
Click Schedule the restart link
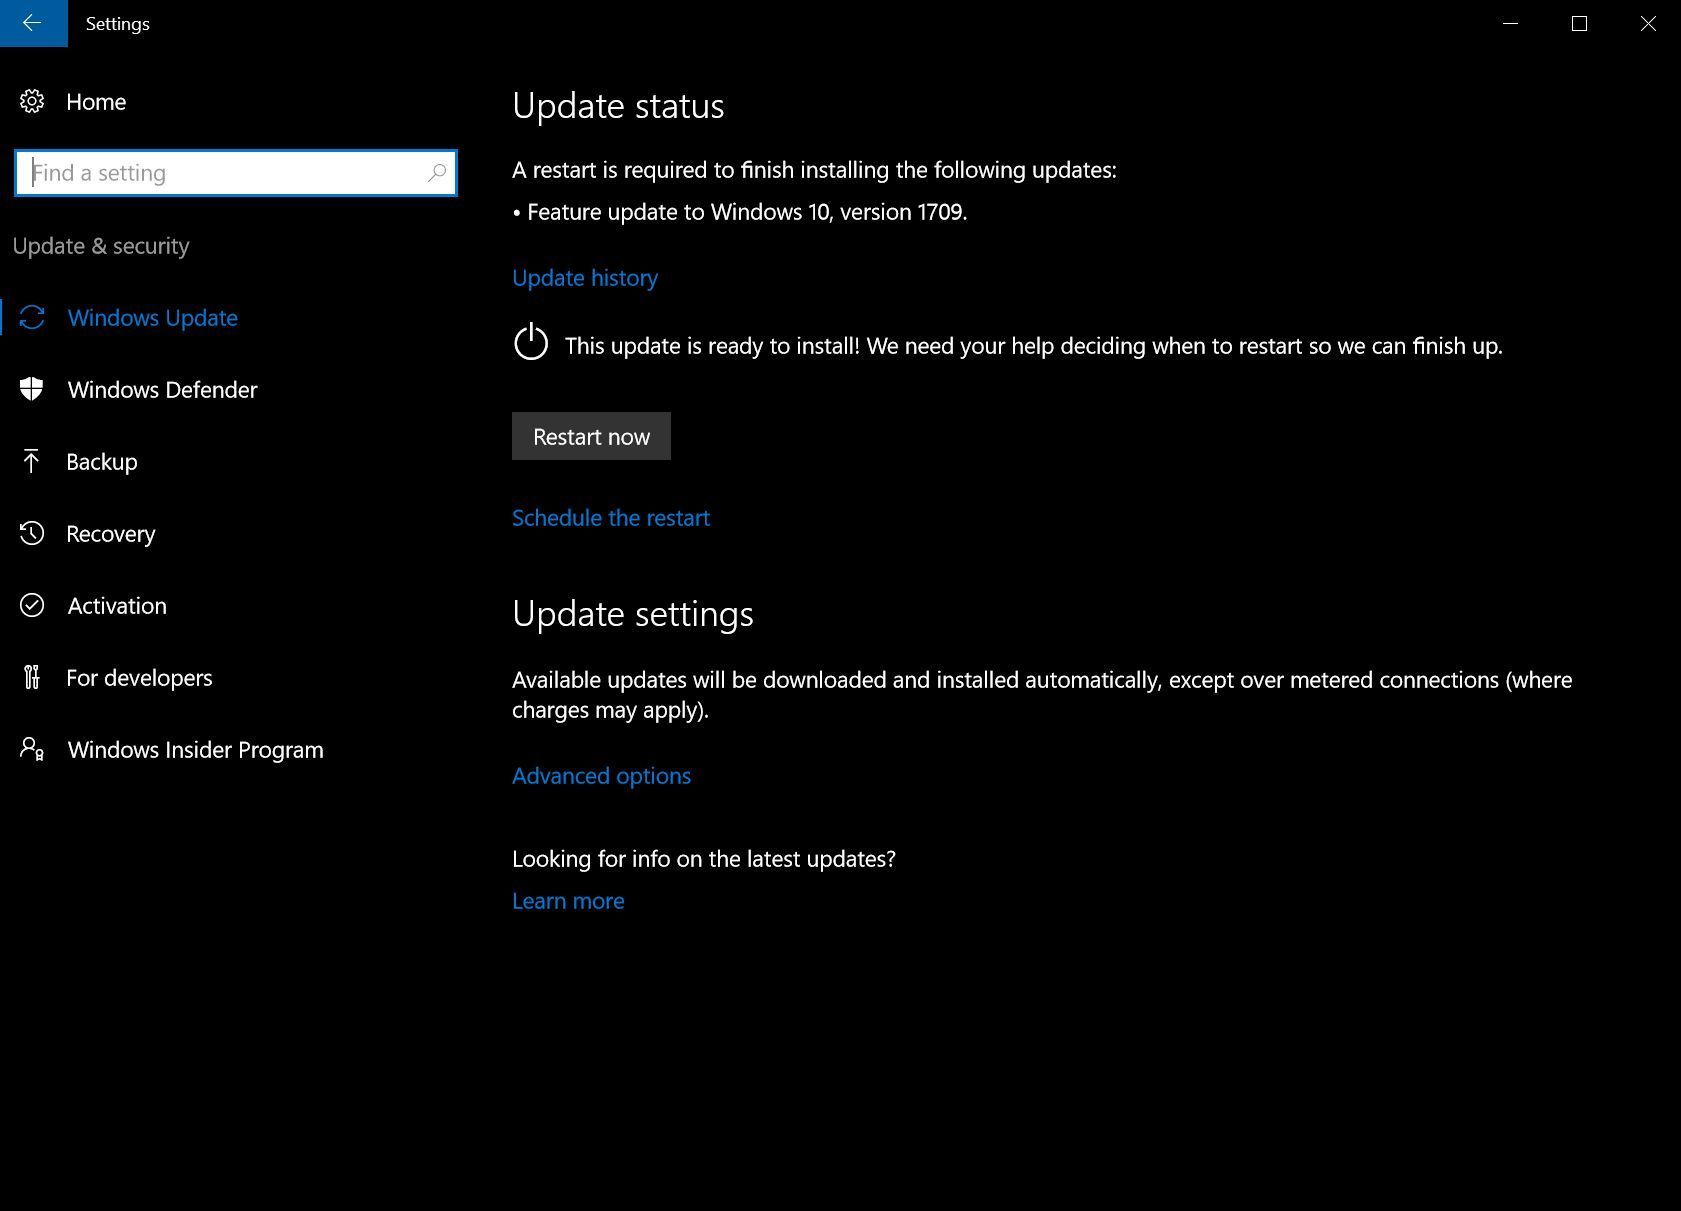point(611,518)
